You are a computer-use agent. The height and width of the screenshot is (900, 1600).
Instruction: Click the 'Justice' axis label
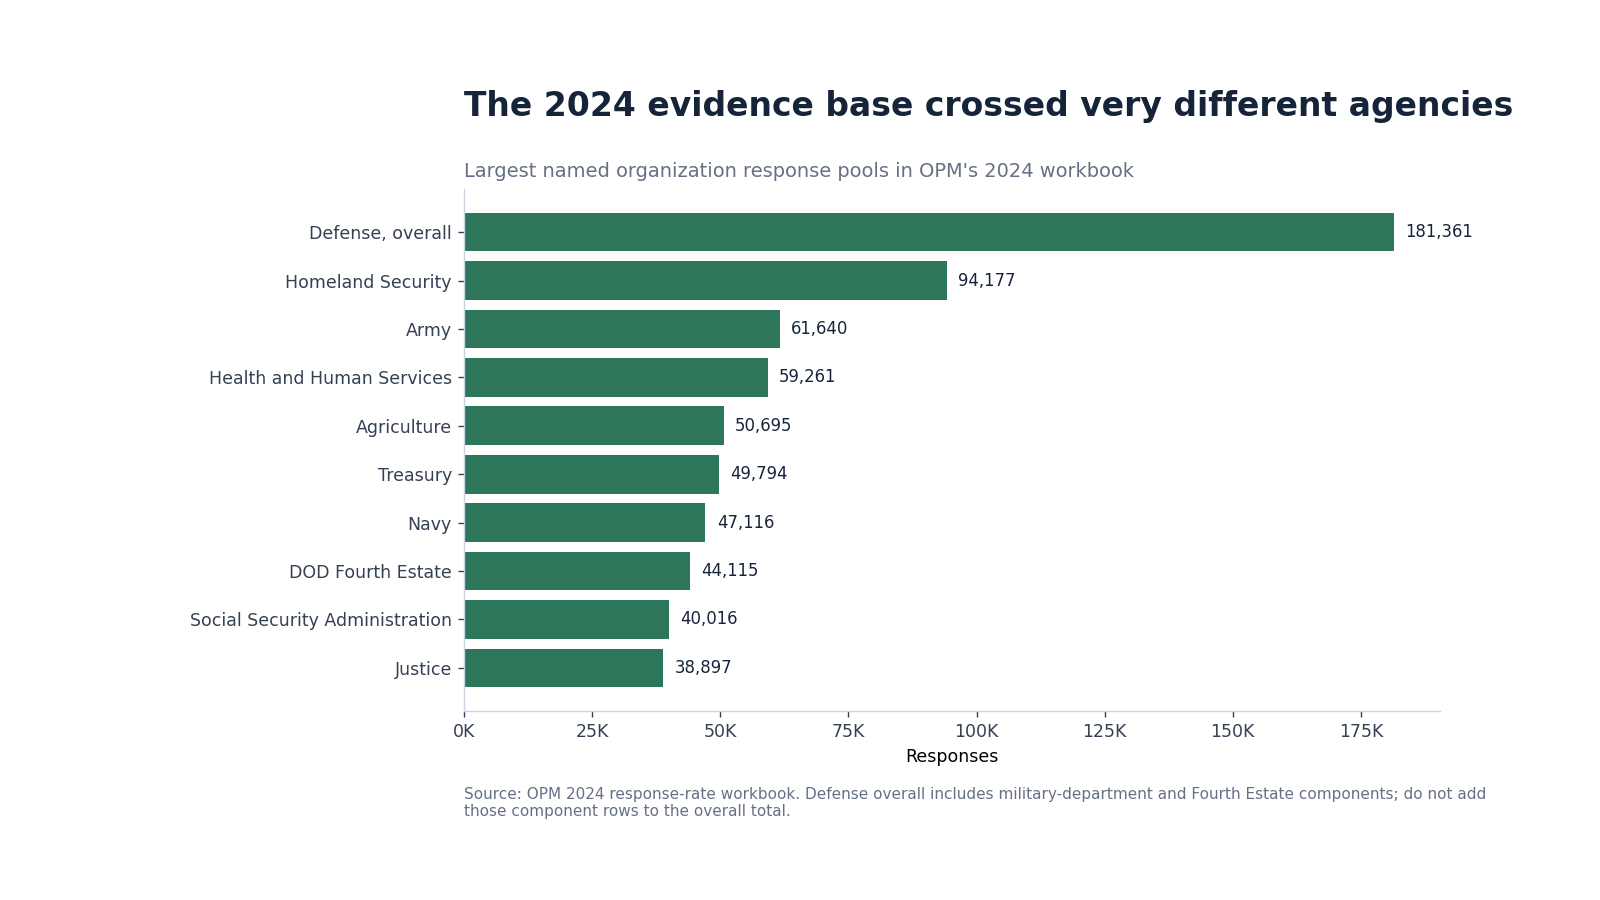[423, 669]
